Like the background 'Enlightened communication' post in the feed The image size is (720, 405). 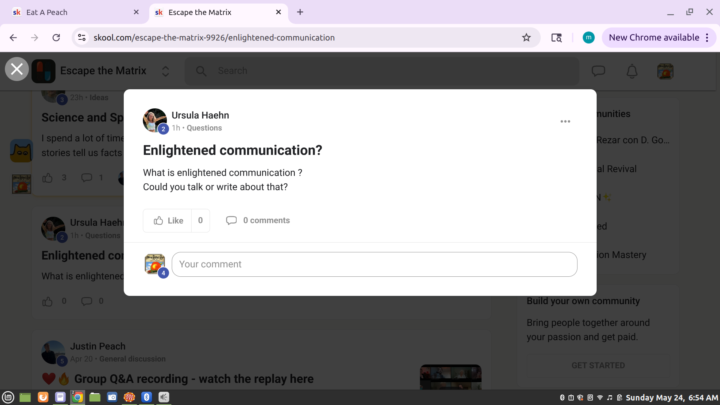pos(47,301)
